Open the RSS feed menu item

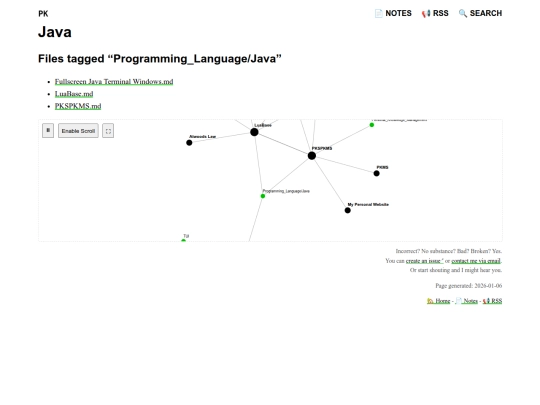point(435,13)
